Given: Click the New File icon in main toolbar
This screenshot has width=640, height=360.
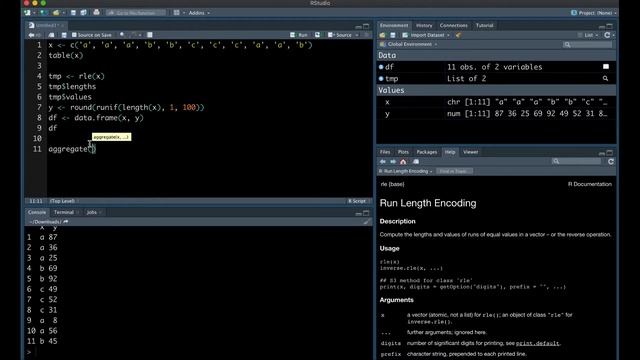Looking at the screenshot, I should coord(28,13).
